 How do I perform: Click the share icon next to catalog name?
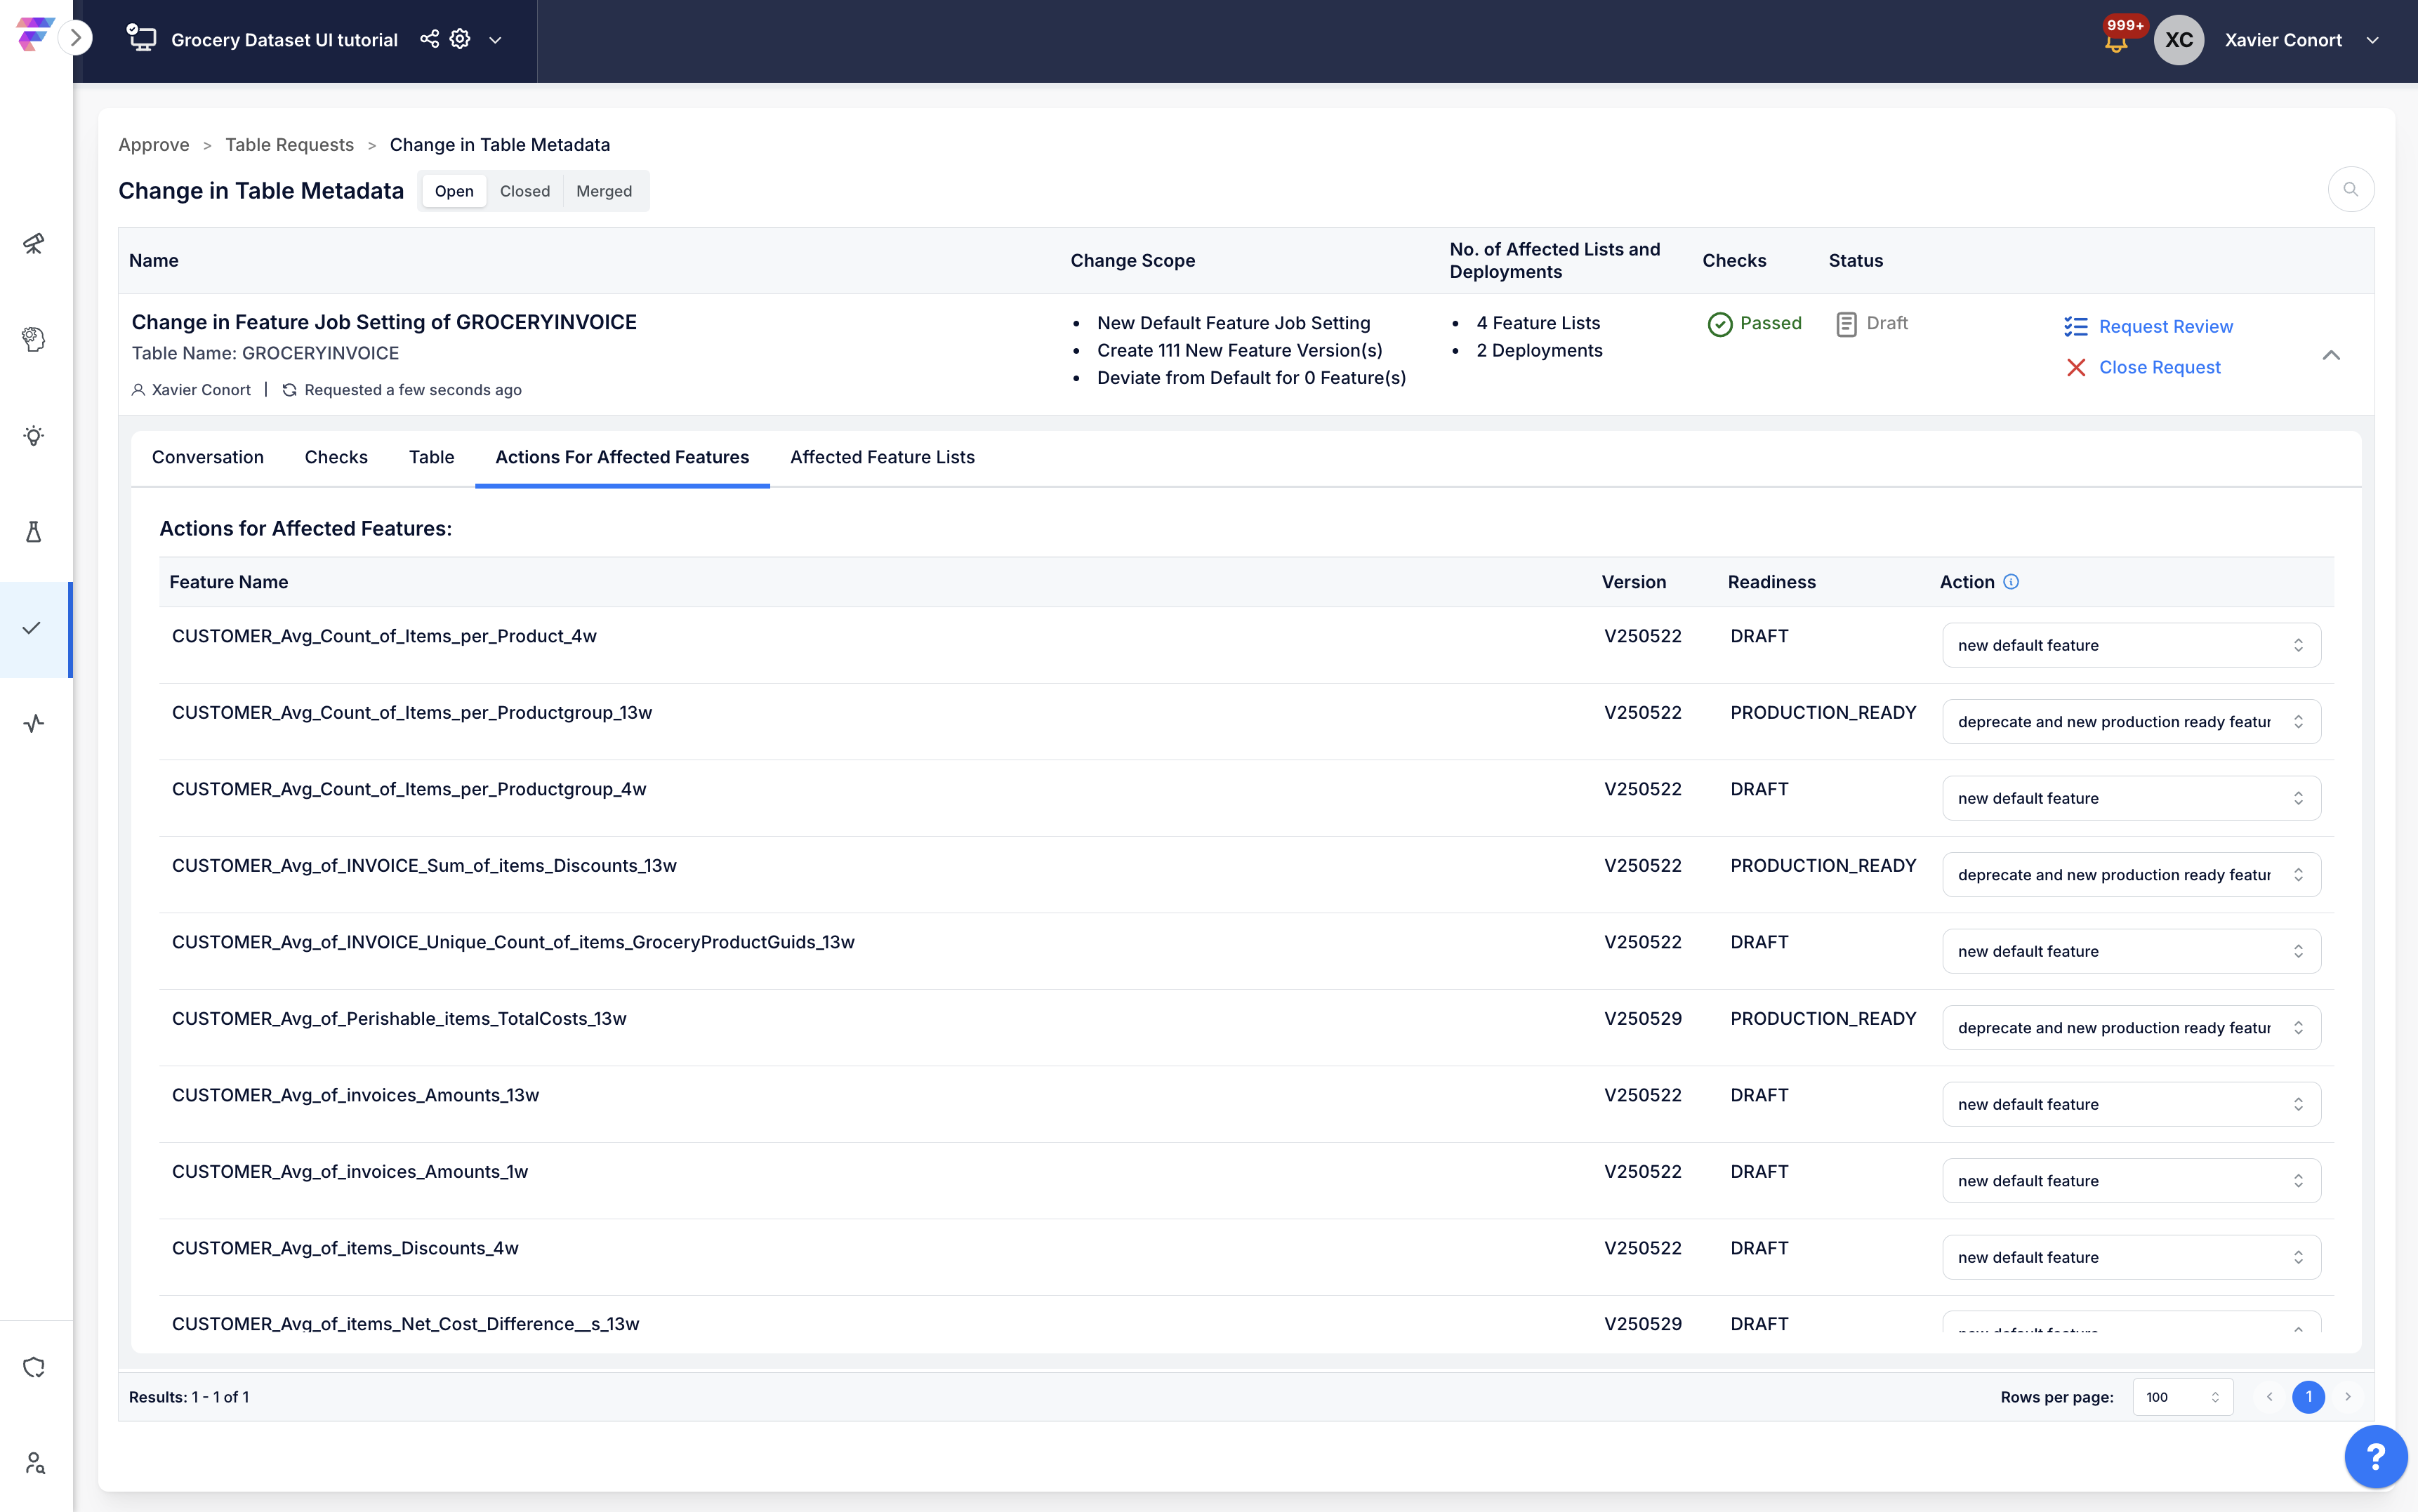pos(429,39)
